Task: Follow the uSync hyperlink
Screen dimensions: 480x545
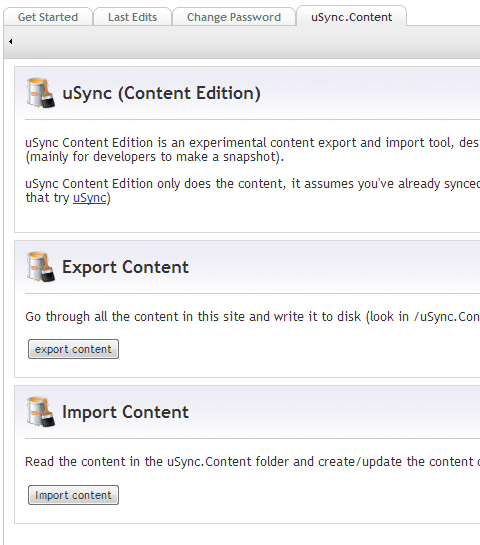Action: (x=90, y=198)
